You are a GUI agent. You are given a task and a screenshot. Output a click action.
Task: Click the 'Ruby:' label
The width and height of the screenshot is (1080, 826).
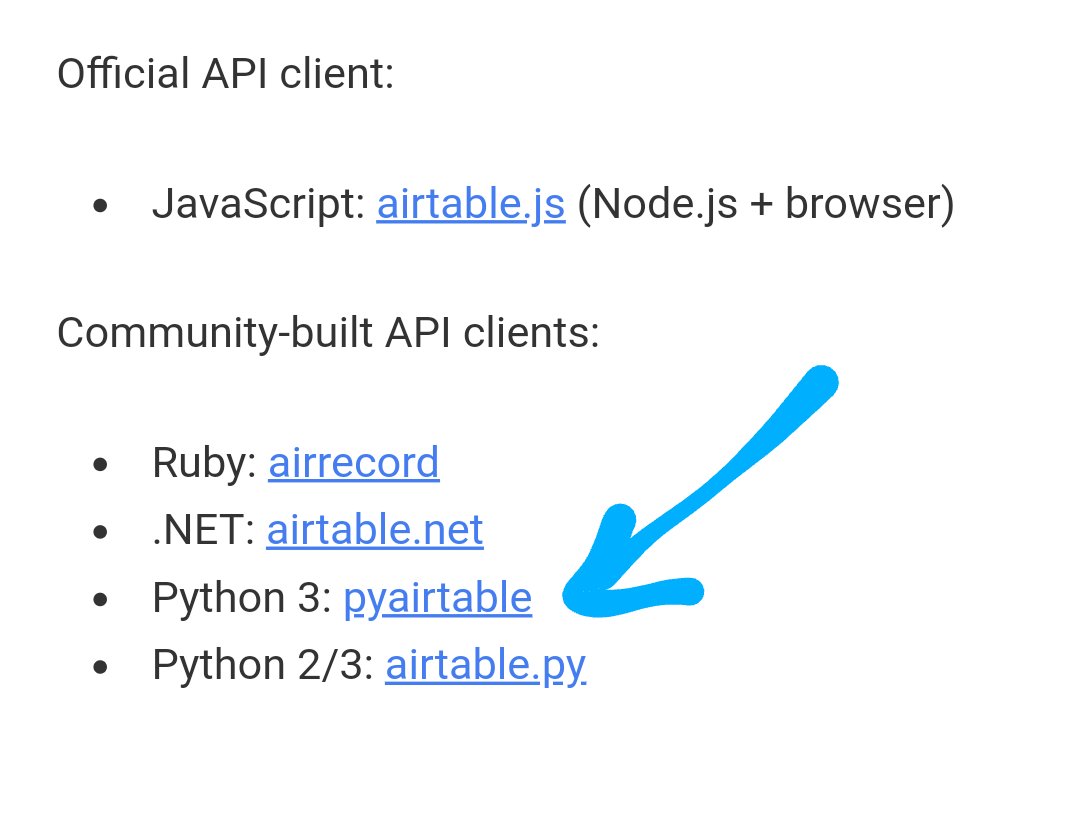click(x=205, y=463)
